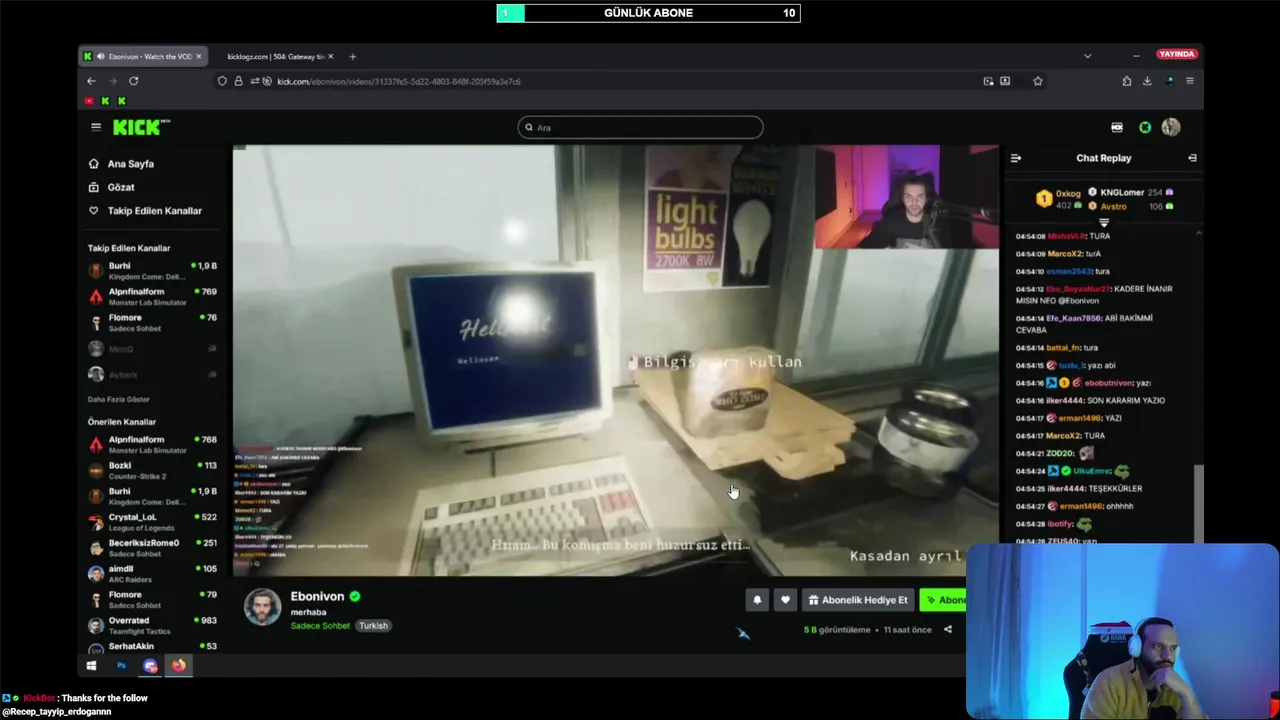Click the 0xkog top gifter entry
This screenshot has height=720, width=1280.
point(1059,199)
